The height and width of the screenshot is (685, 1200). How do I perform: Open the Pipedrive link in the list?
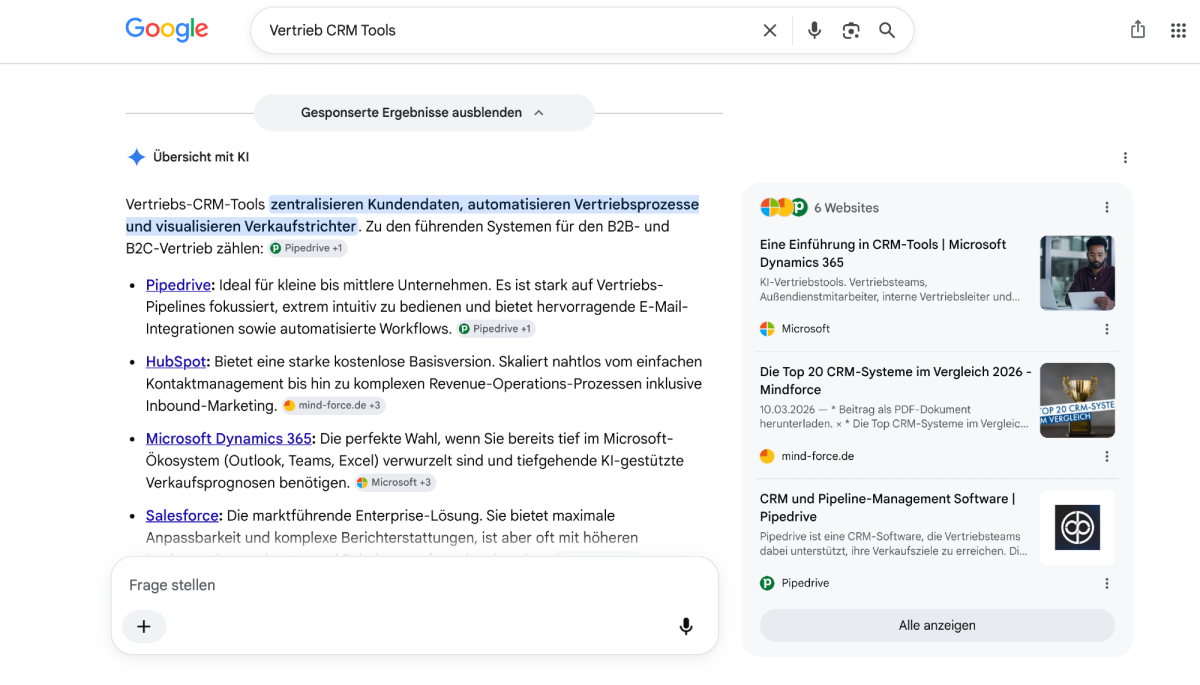(x=178, y=285)
